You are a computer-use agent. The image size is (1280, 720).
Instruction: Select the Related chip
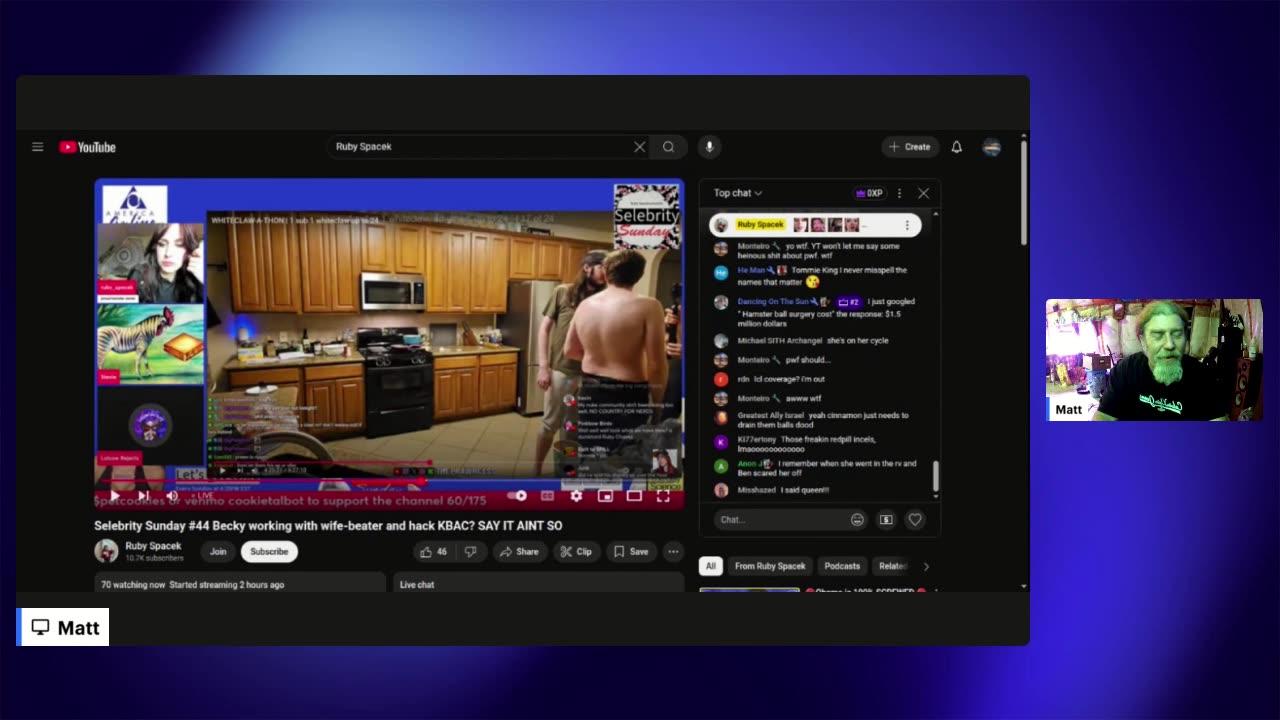[x=892, y=566]
